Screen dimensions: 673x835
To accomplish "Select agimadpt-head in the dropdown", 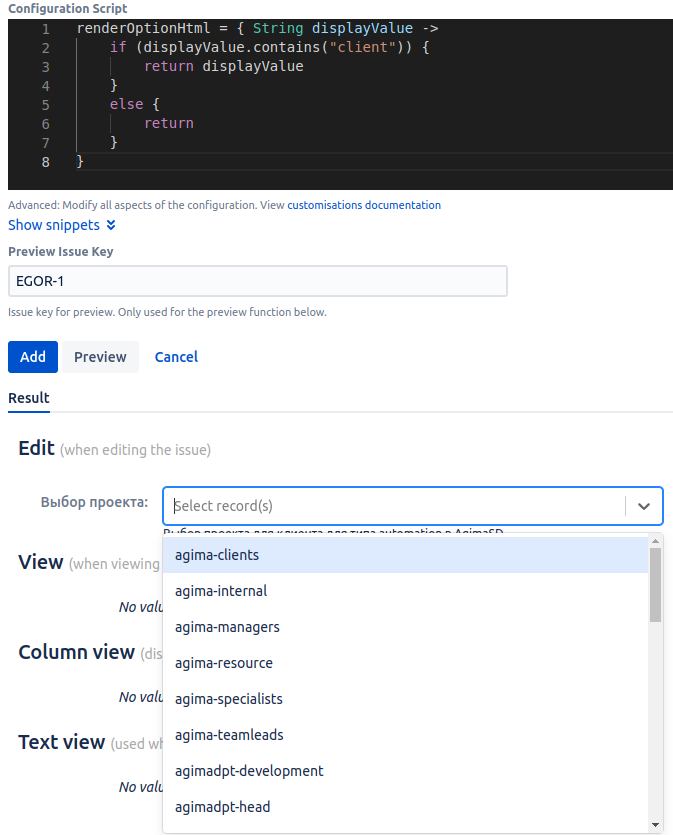I will pos(405,807).
